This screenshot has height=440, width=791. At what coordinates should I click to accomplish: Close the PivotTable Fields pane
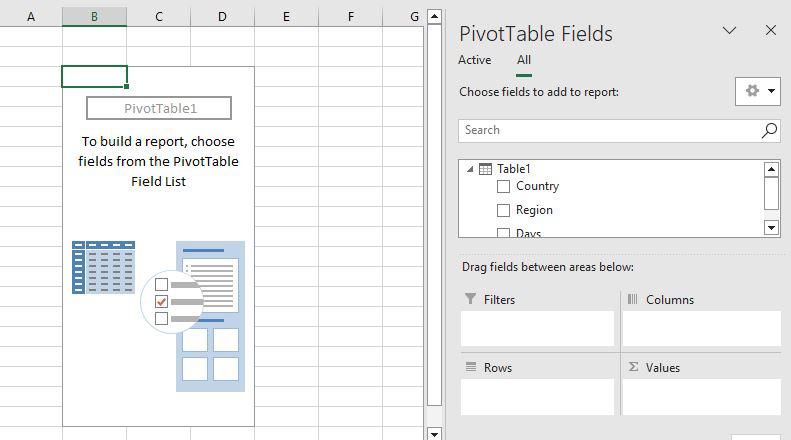(x=770, y=31)
